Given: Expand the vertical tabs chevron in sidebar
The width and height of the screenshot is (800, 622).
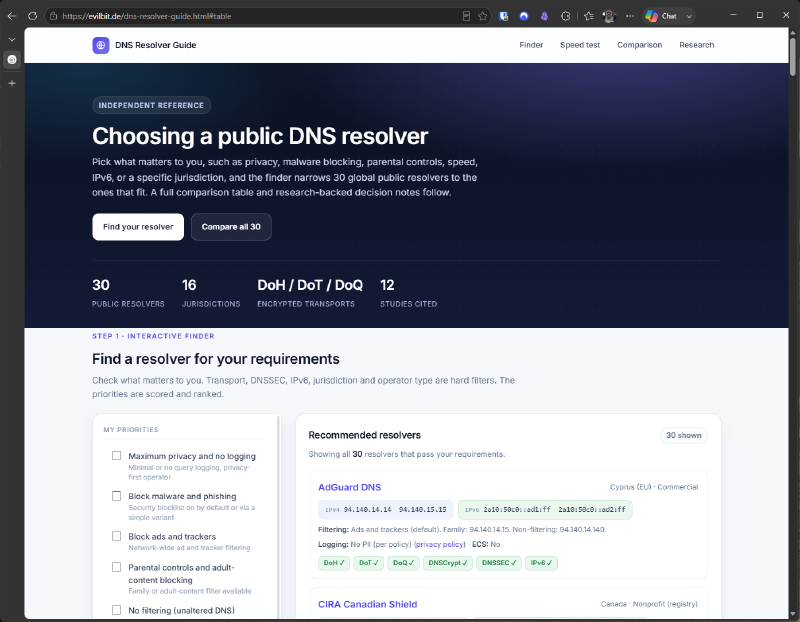Looking at the screenshot, I should (x=12, y=39).
